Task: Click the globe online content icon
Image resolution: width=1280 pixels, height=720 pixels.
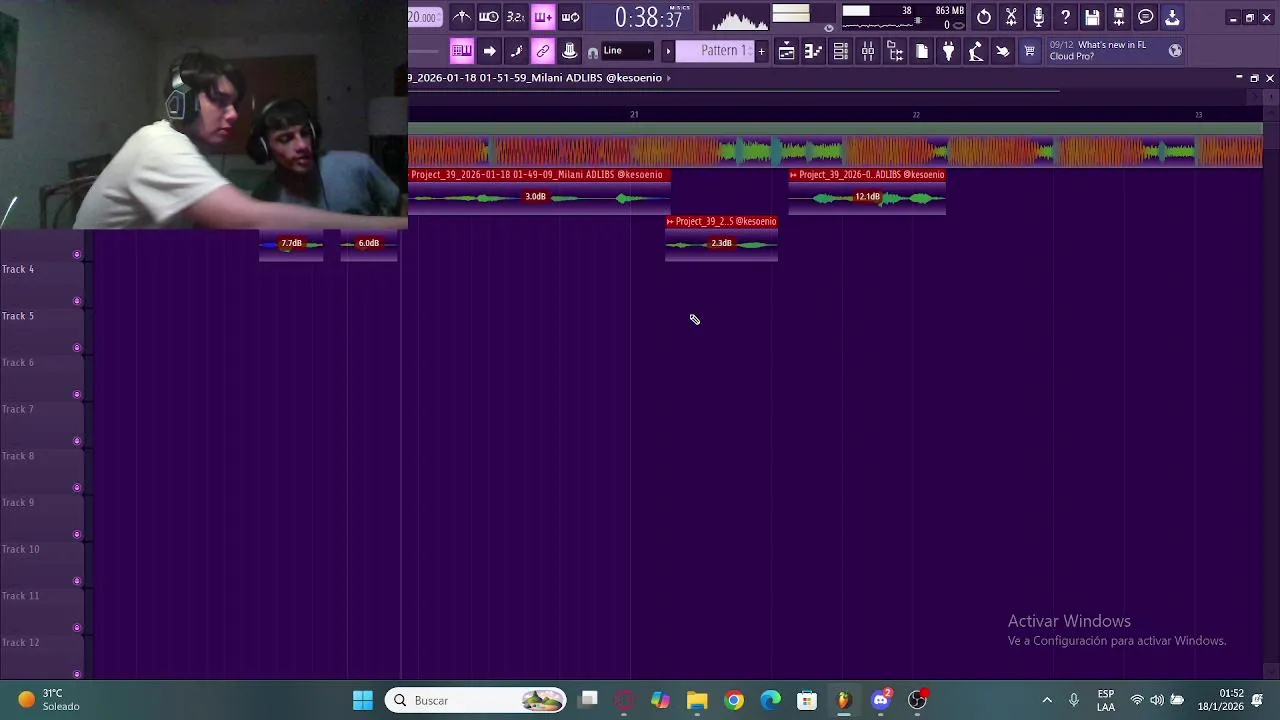Action: tap(1176, 51)
